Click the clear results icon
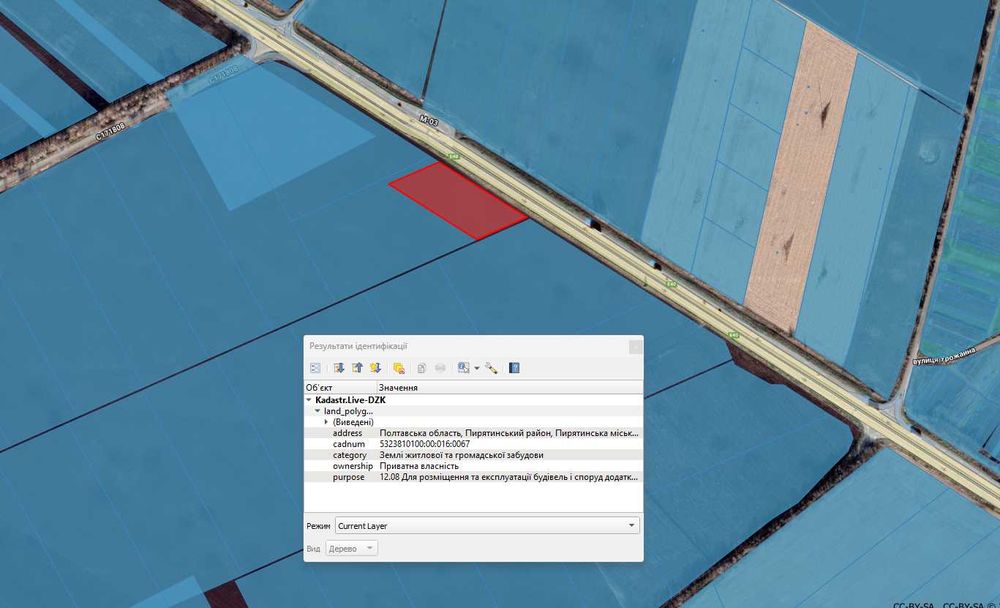Screen dimensions: 1000x608 399,368
